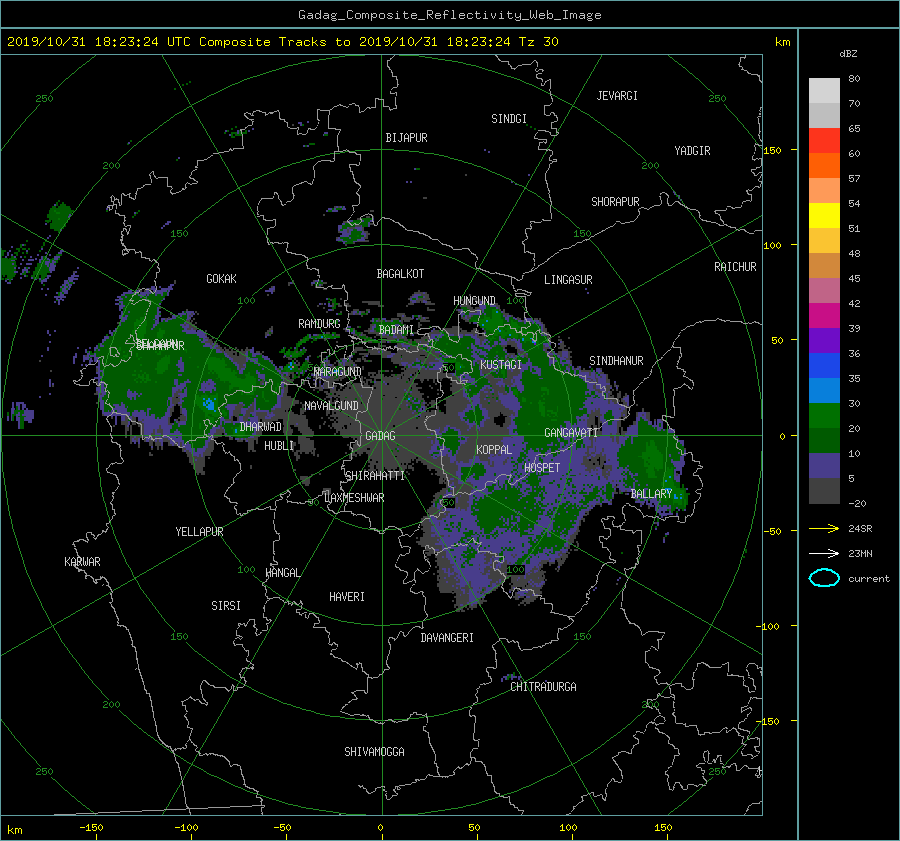Click the UTC Composite Tracks timestamp header
The height and width of the screenshot is (841, 900).
point(282,42)
